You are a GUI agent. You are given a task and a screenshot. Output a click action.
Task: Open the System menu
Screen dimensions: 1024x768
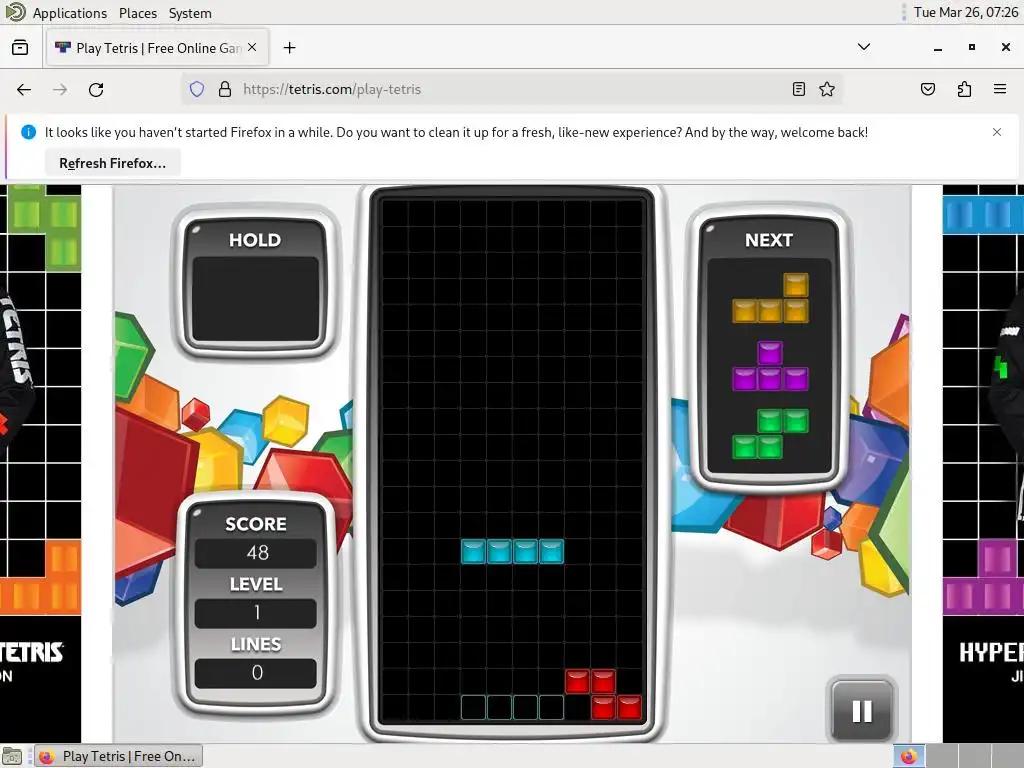[190, 13]
